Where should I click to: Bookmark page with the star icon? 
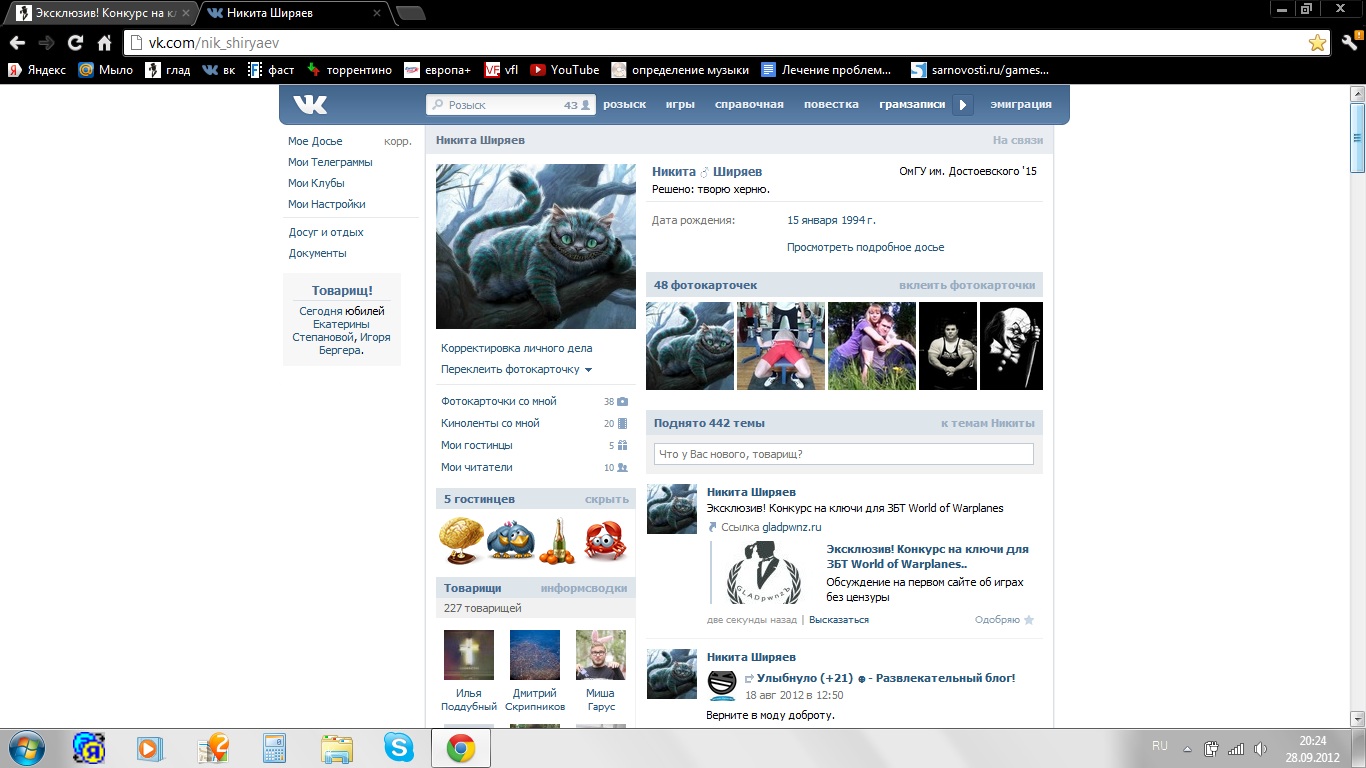1317,43
